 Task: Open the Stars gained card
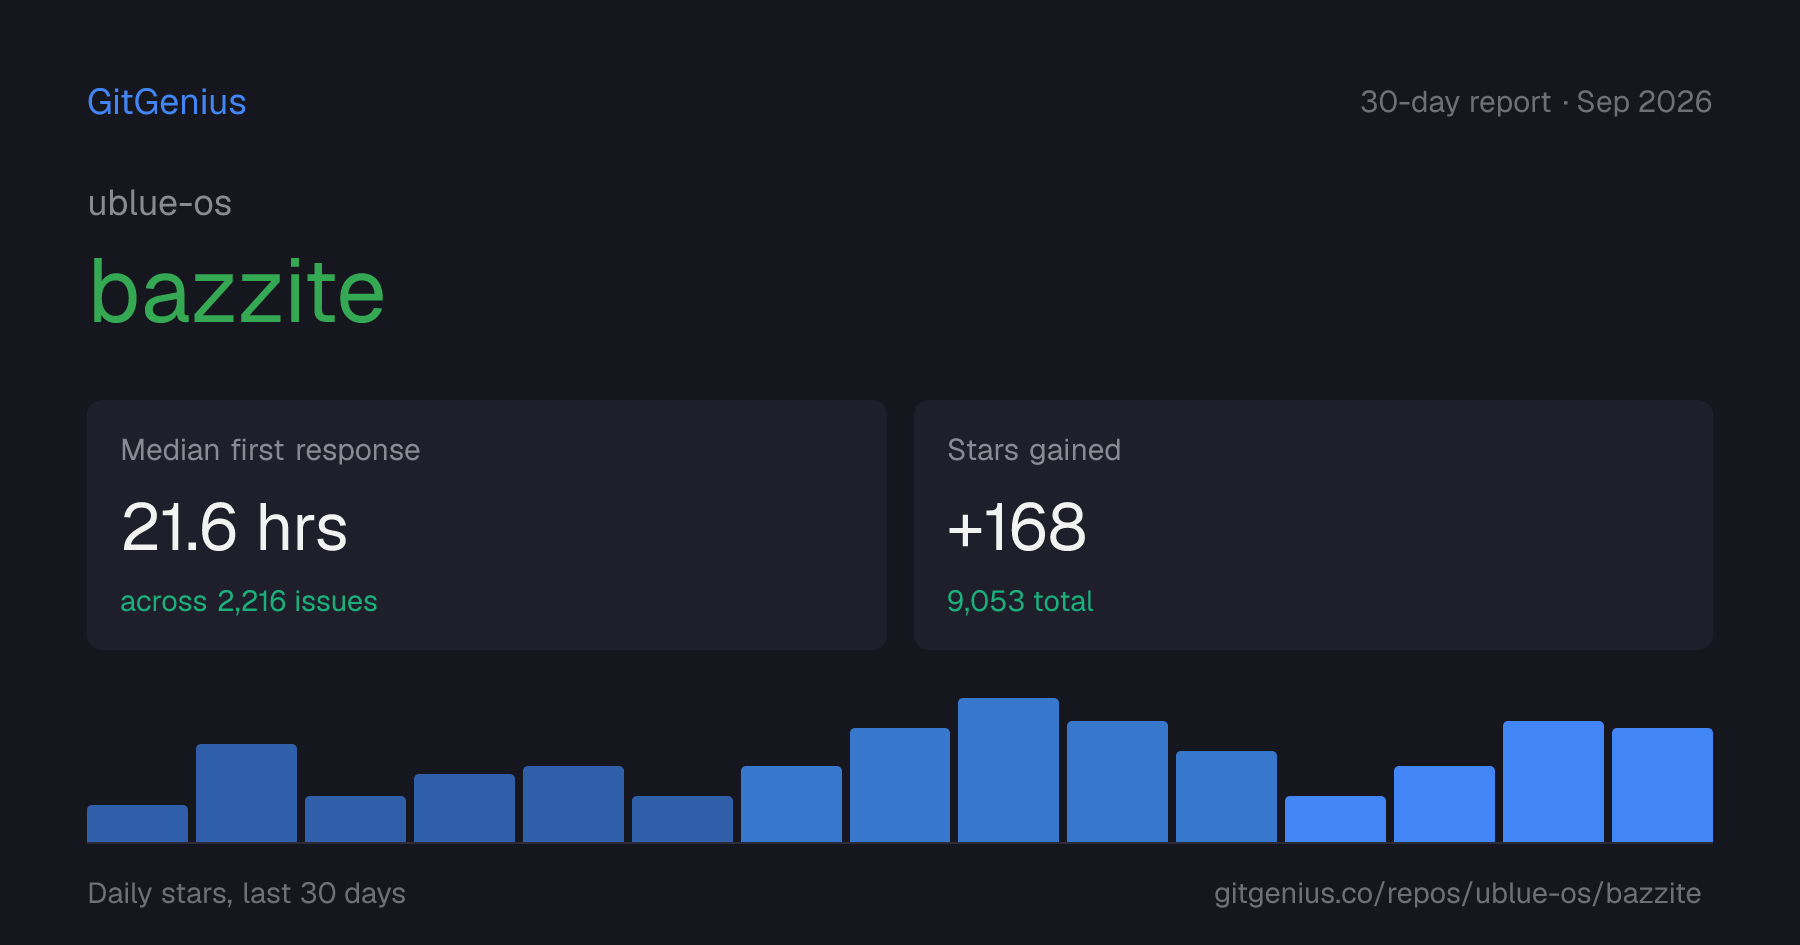coord(1313,525)
